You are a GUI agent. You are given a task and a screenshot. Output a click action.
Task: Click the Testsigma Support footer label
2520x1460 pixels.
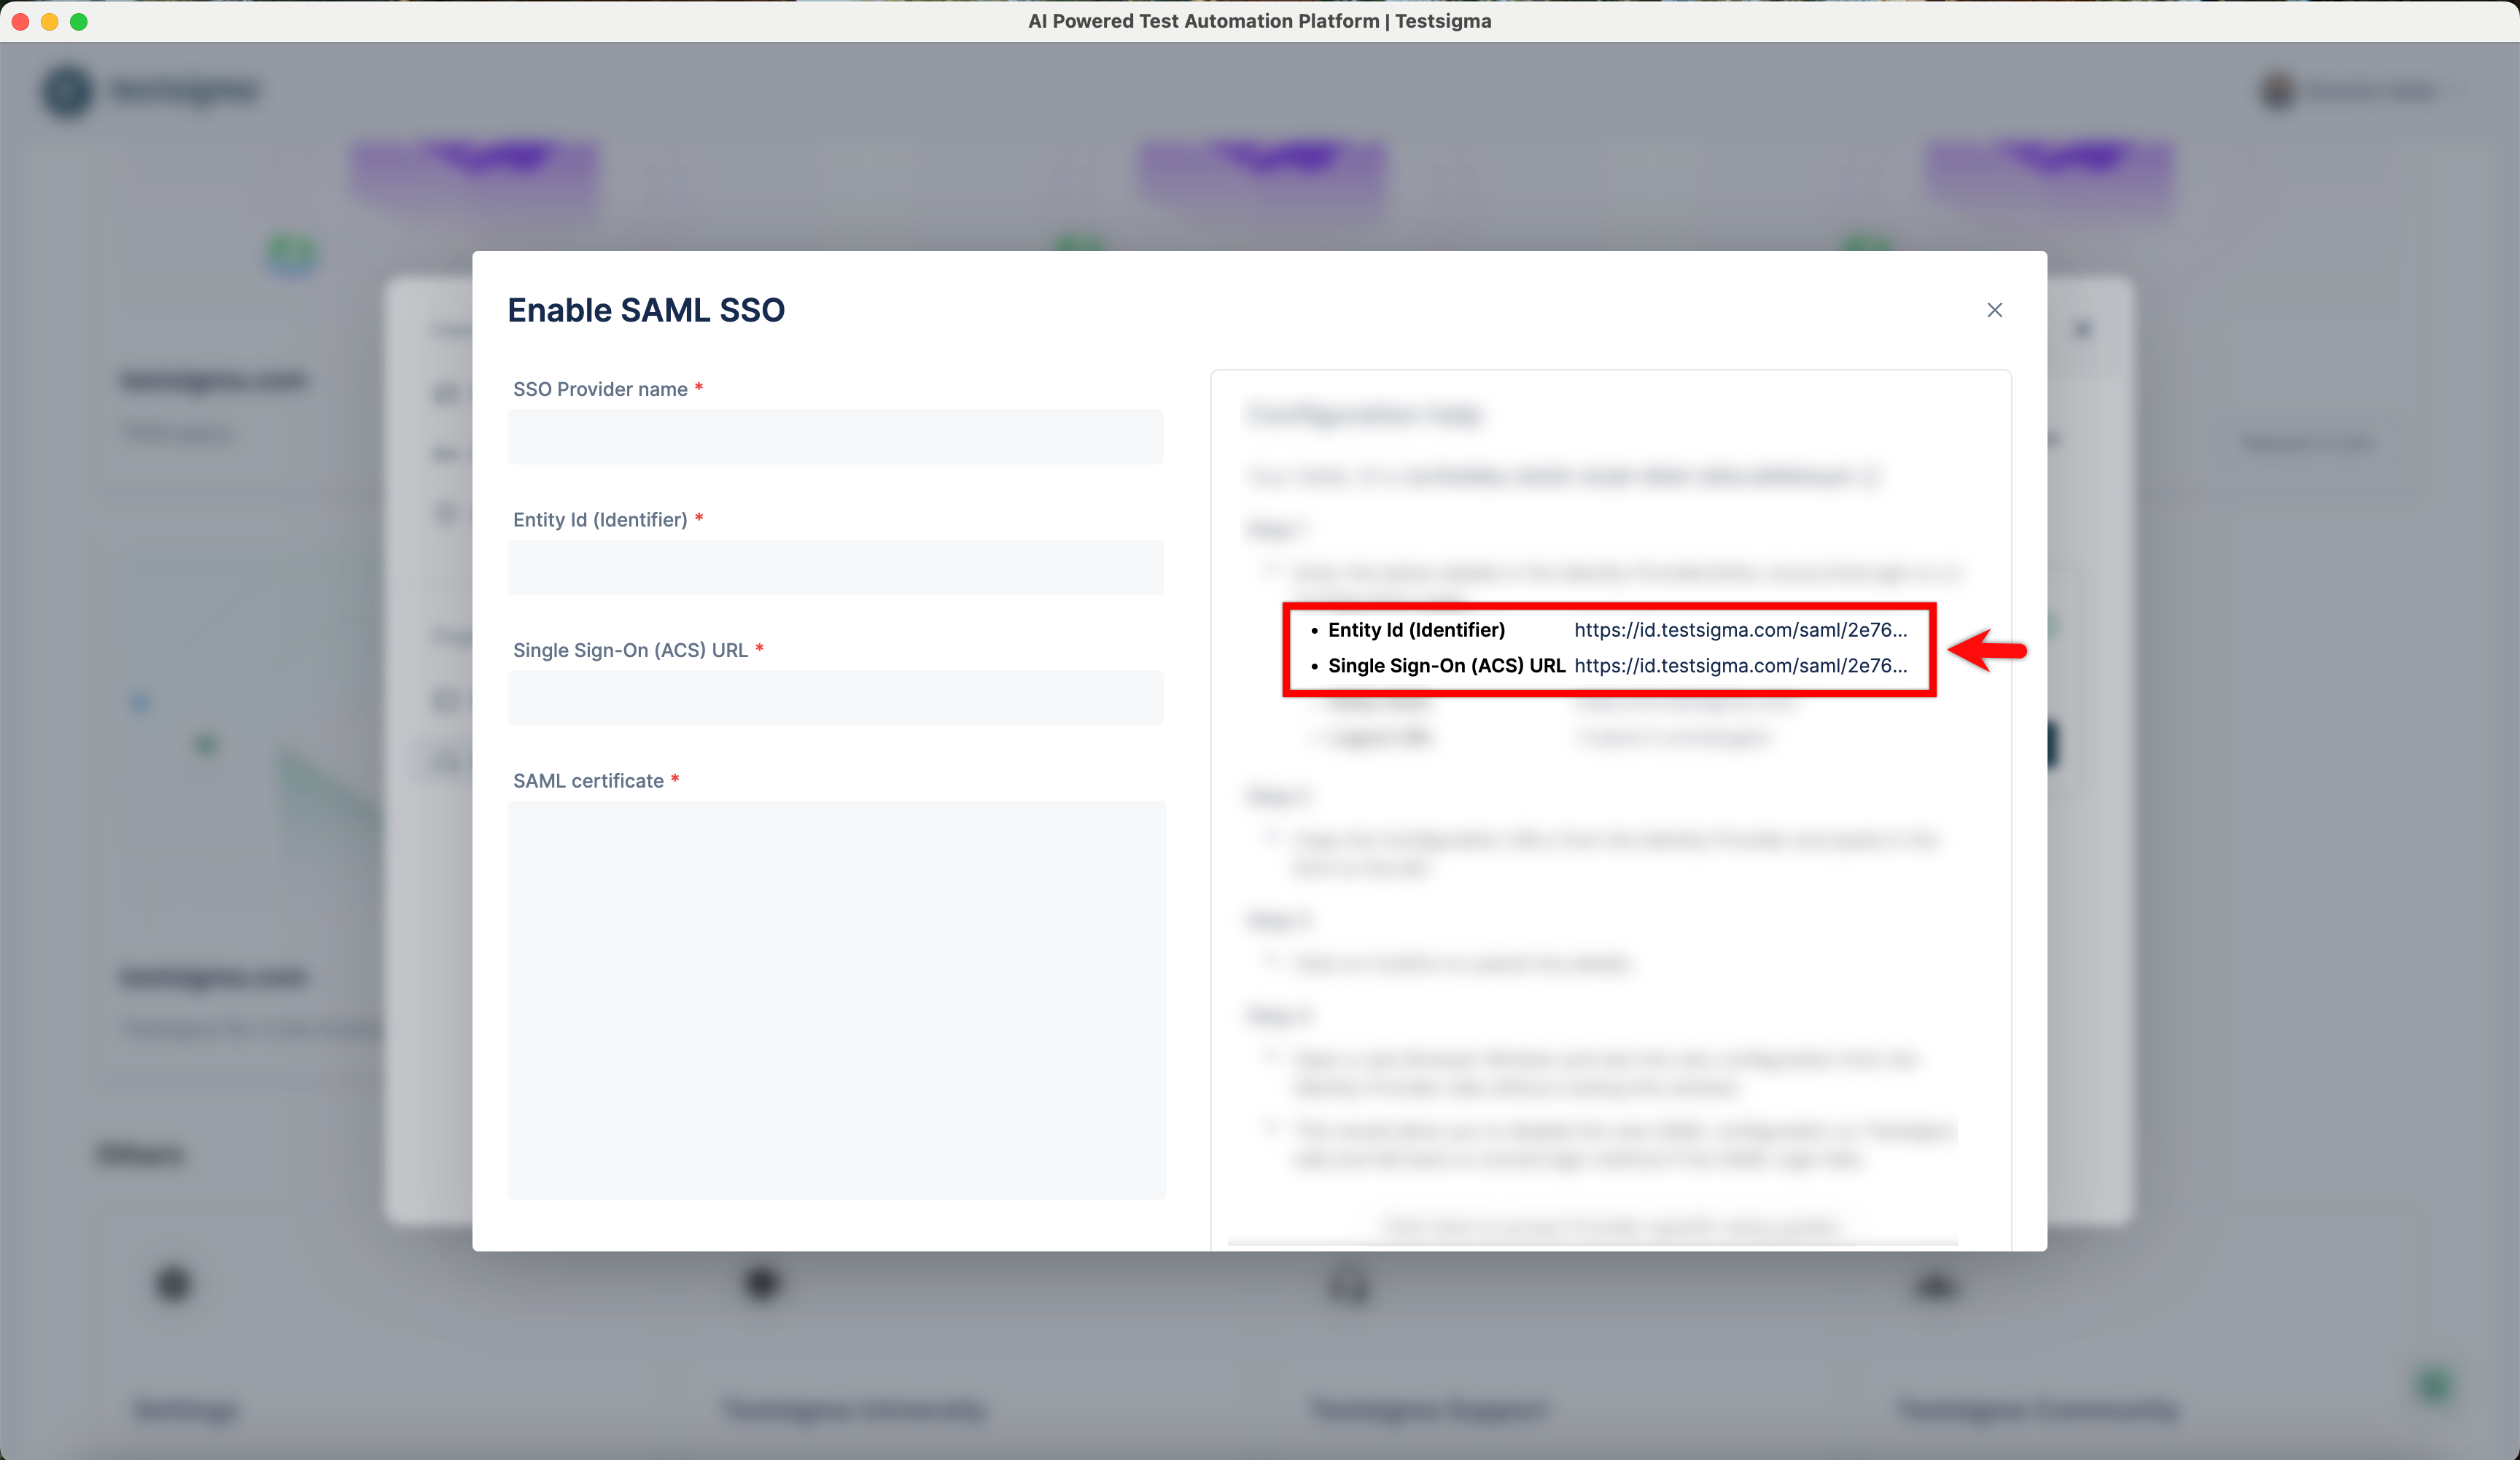pyautogui.click(x=1428, y=1410)
